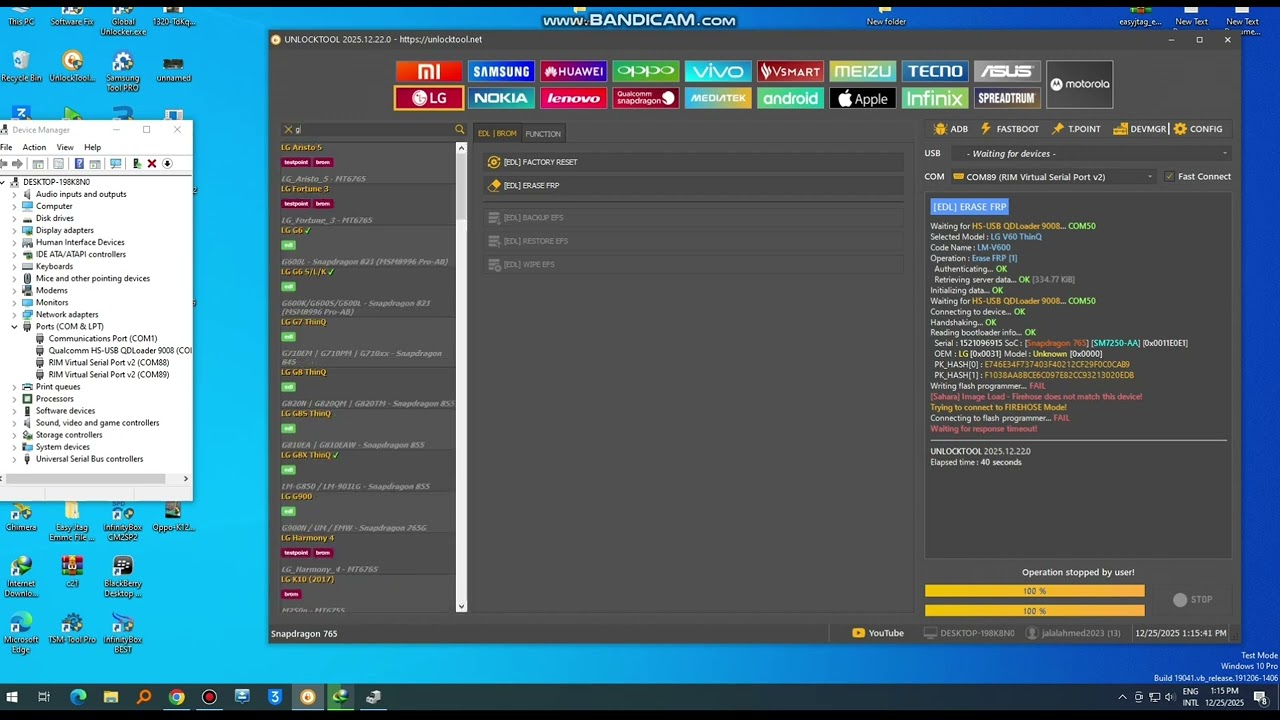Click the lower 100 % progress bar

coord(1034,611)
